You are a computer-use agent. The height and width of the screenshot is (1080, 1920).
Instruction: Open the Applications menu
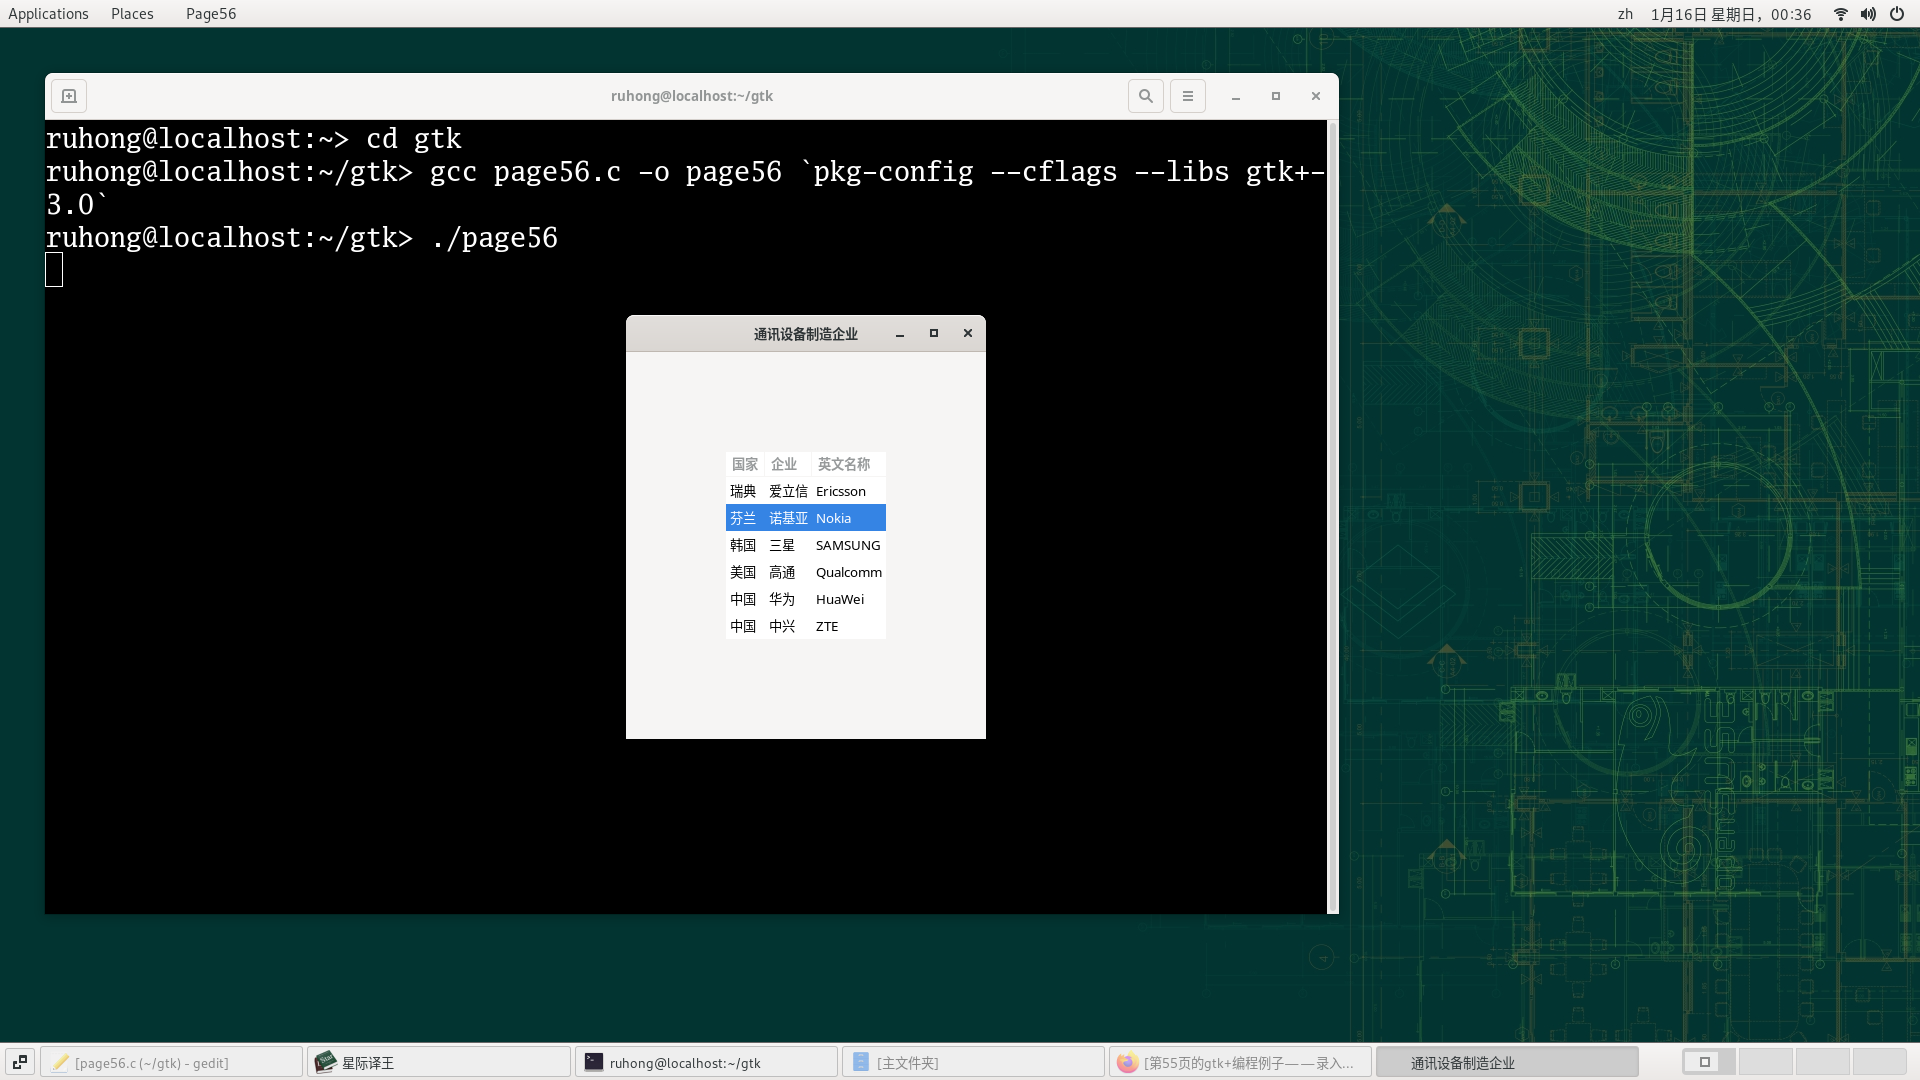(x=48, y=14)
